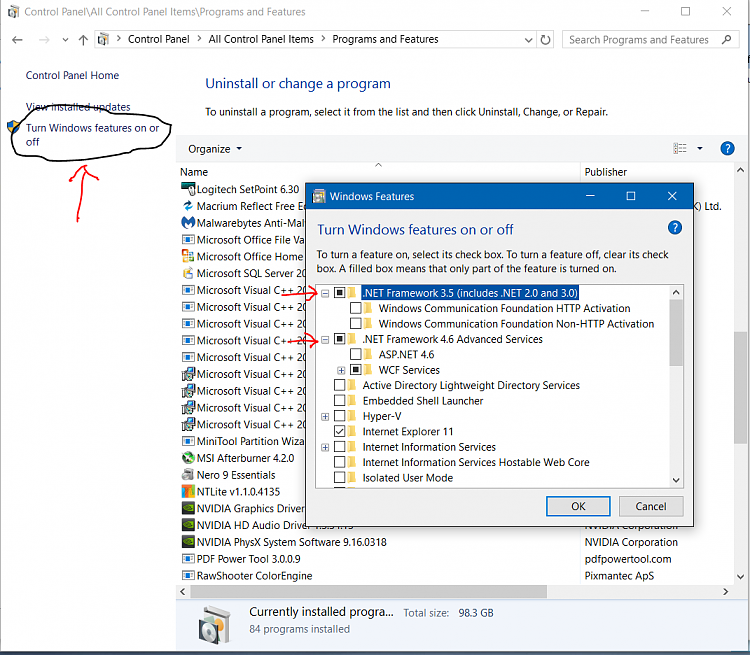
Task: Click OK in Windows Features dialog
Action: (x=578, y=506)
